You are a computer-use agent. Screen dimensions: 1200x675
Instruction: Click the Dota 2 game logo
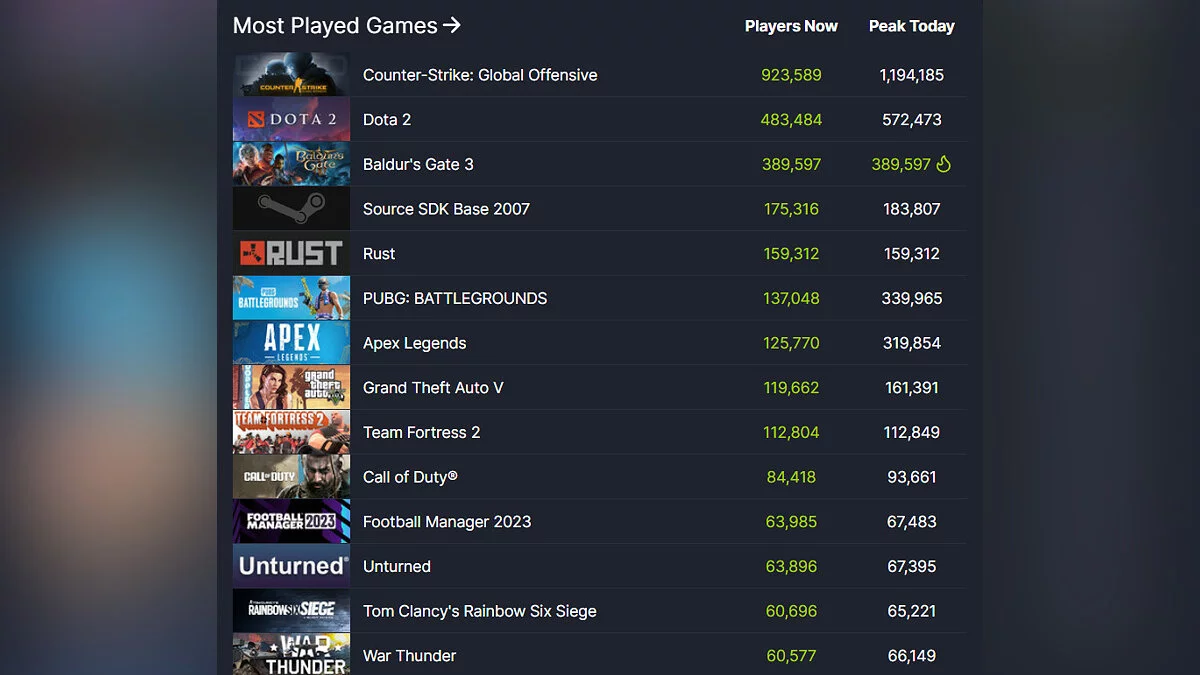[292, 120]
